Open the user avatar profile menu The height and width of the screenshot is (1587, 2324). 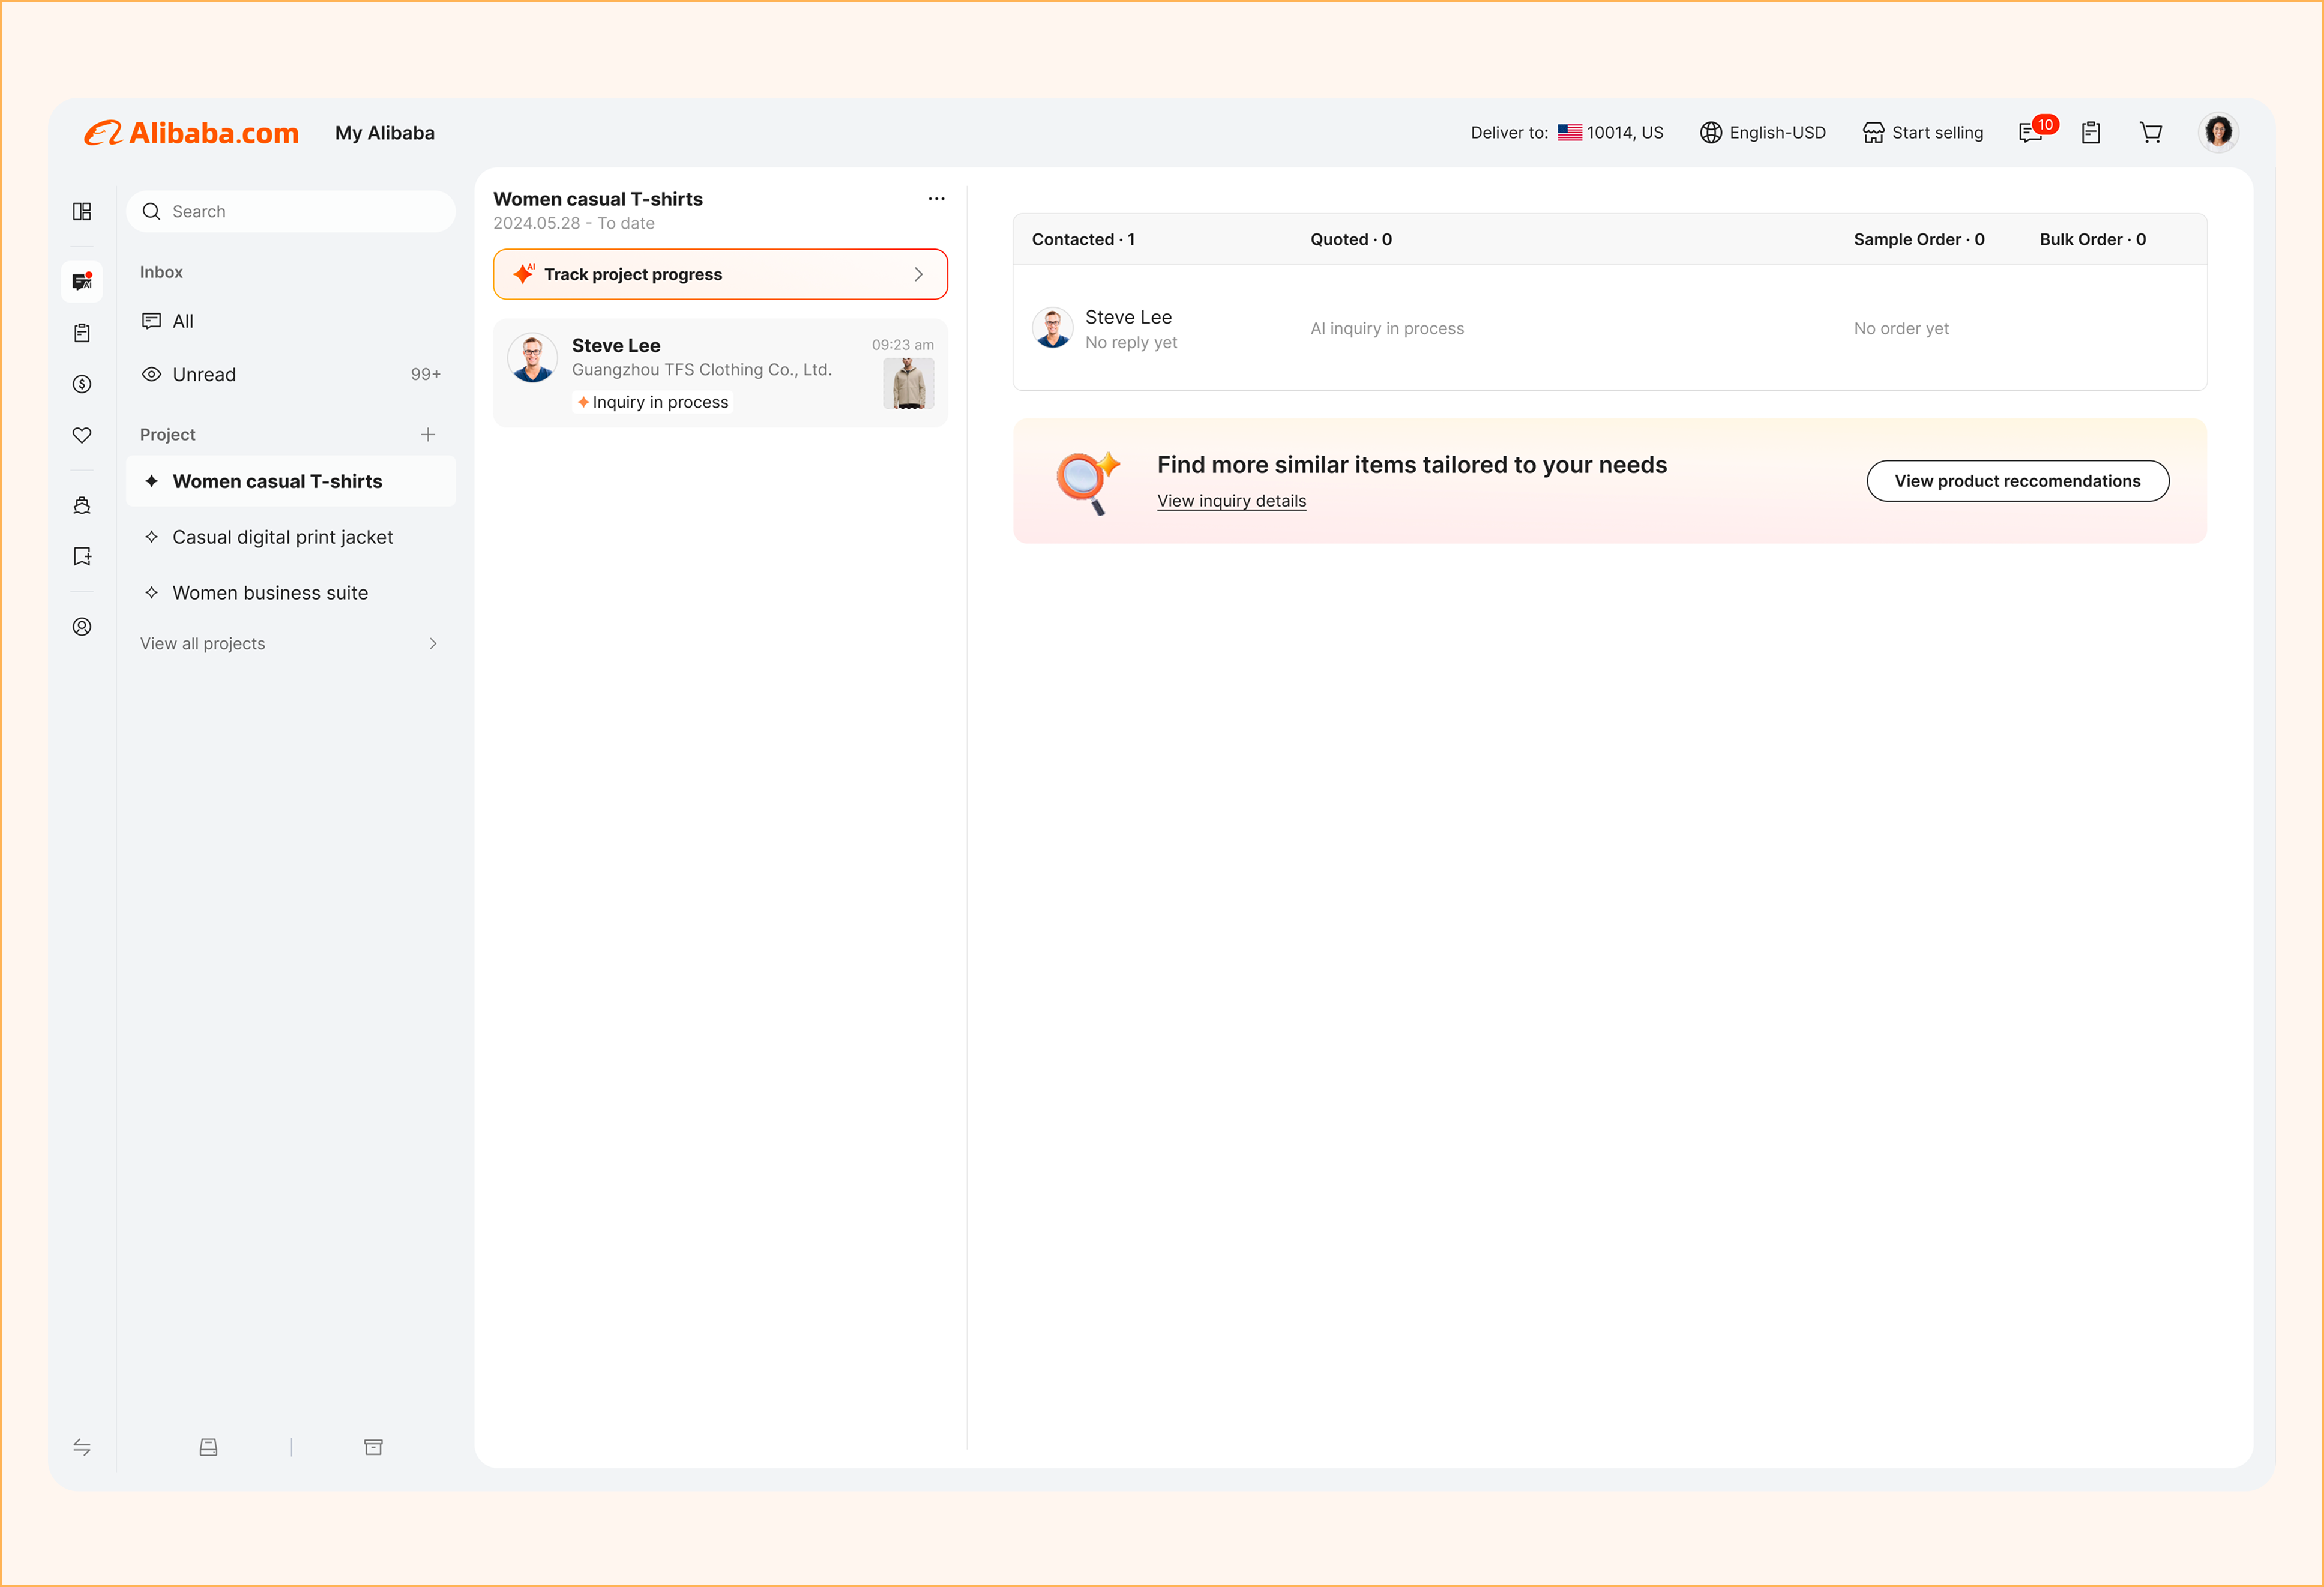(2218, 132)
